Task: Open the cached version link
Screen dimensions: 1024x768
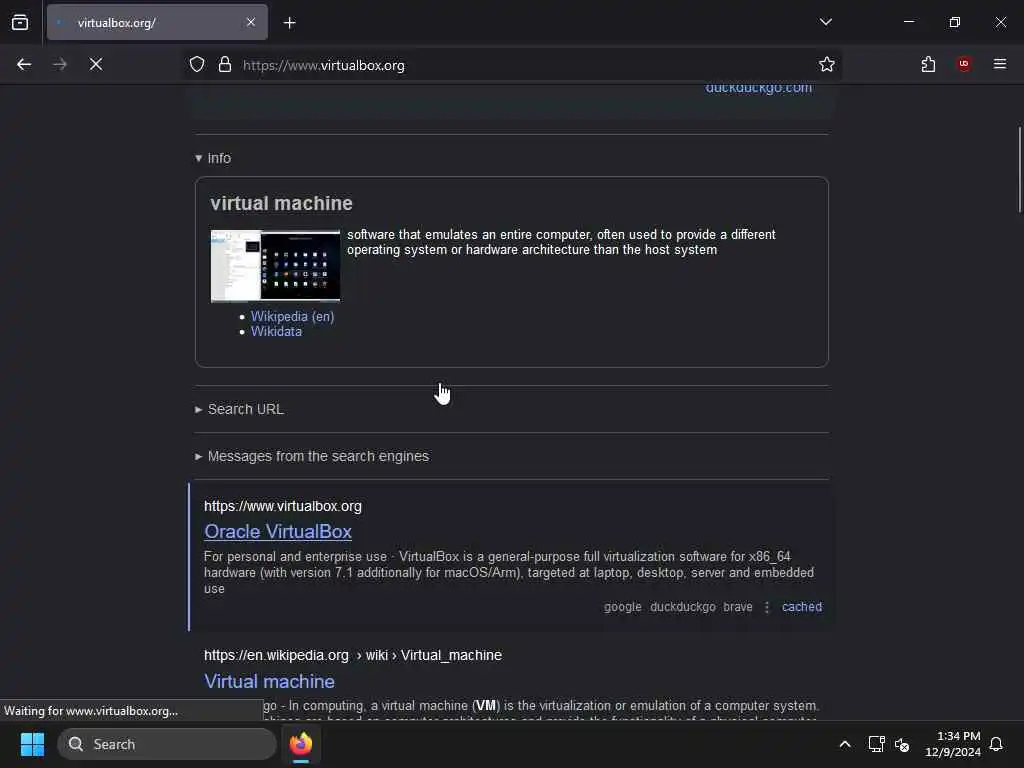Action: point(802,607)
